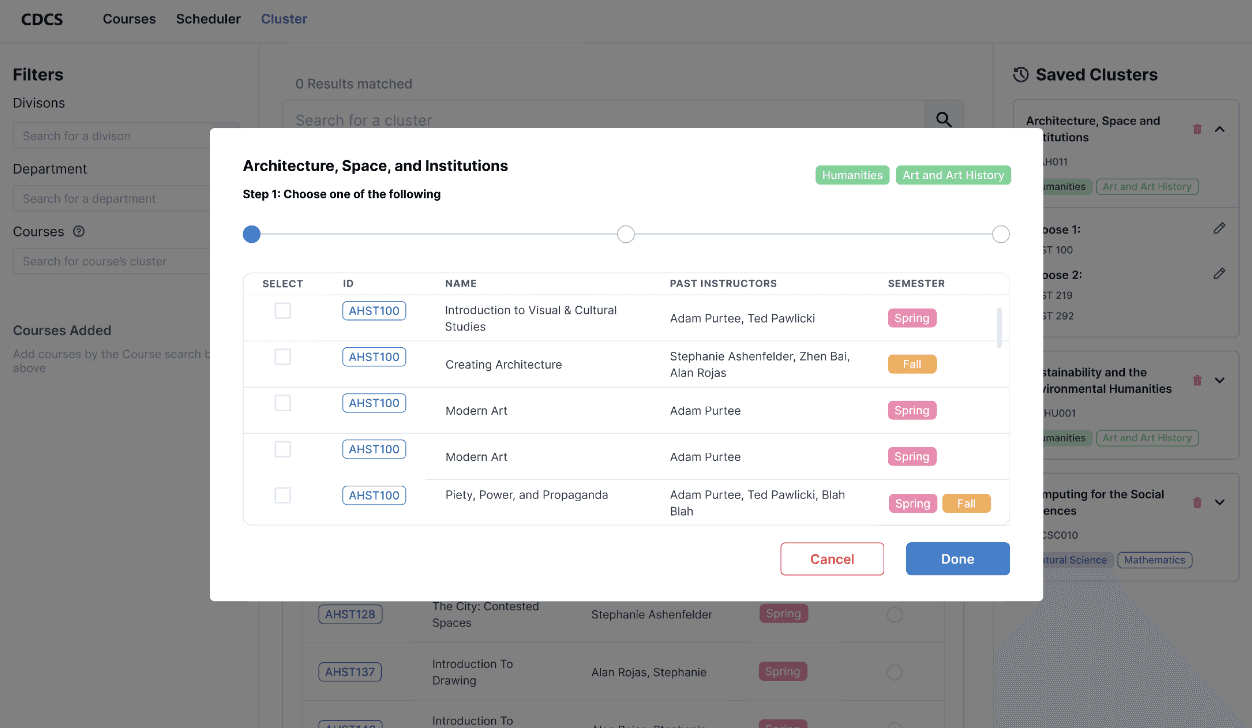The width and height of the screenshot is (1252, 728).
Task: Click the Mathematics tag in Saved Clusters
Action: [x=1154, y=560]
